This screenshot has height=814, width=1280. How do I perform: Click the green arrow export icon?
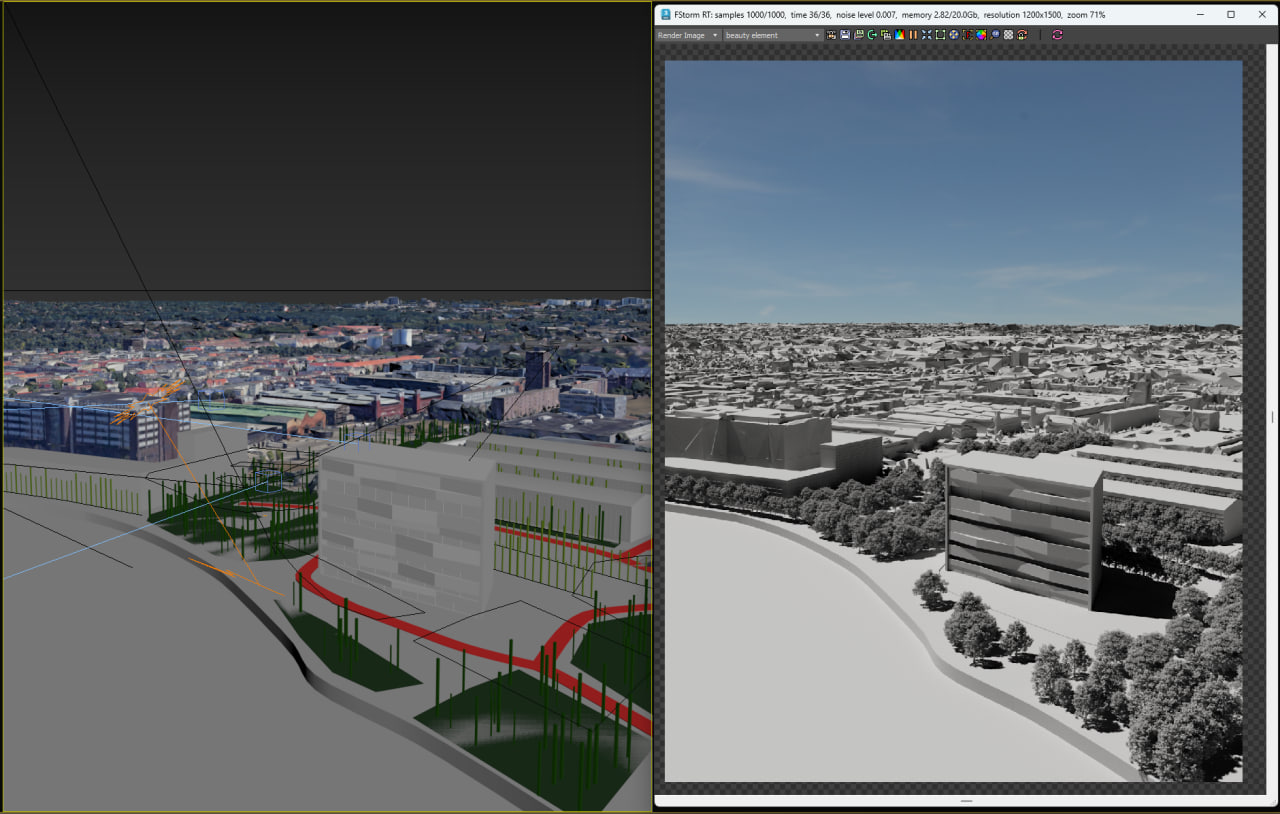[x=872, y=35]
